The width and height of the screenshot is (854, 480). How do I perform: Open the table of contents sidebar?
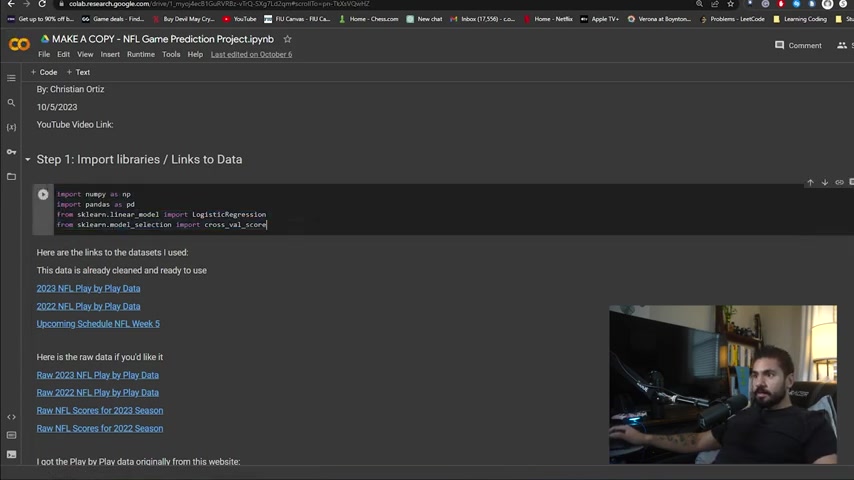(x=11, y=78)
